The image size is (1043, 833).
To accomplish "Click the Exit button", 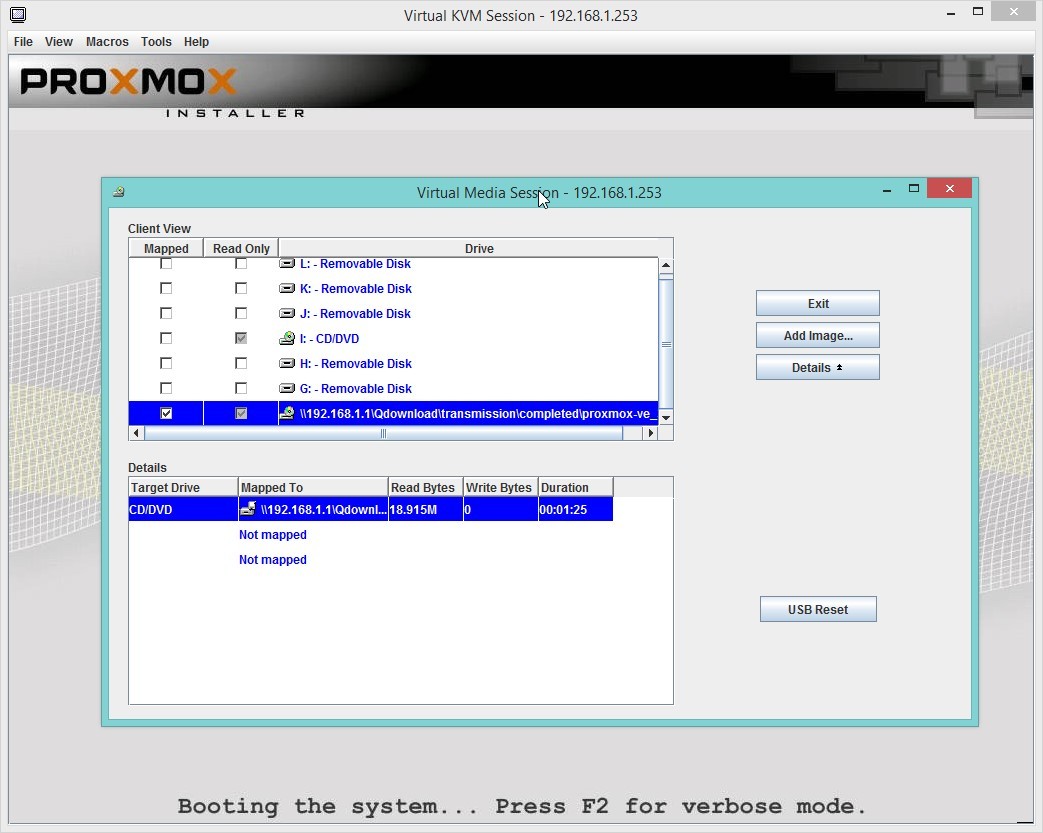I will coord(818,303).
